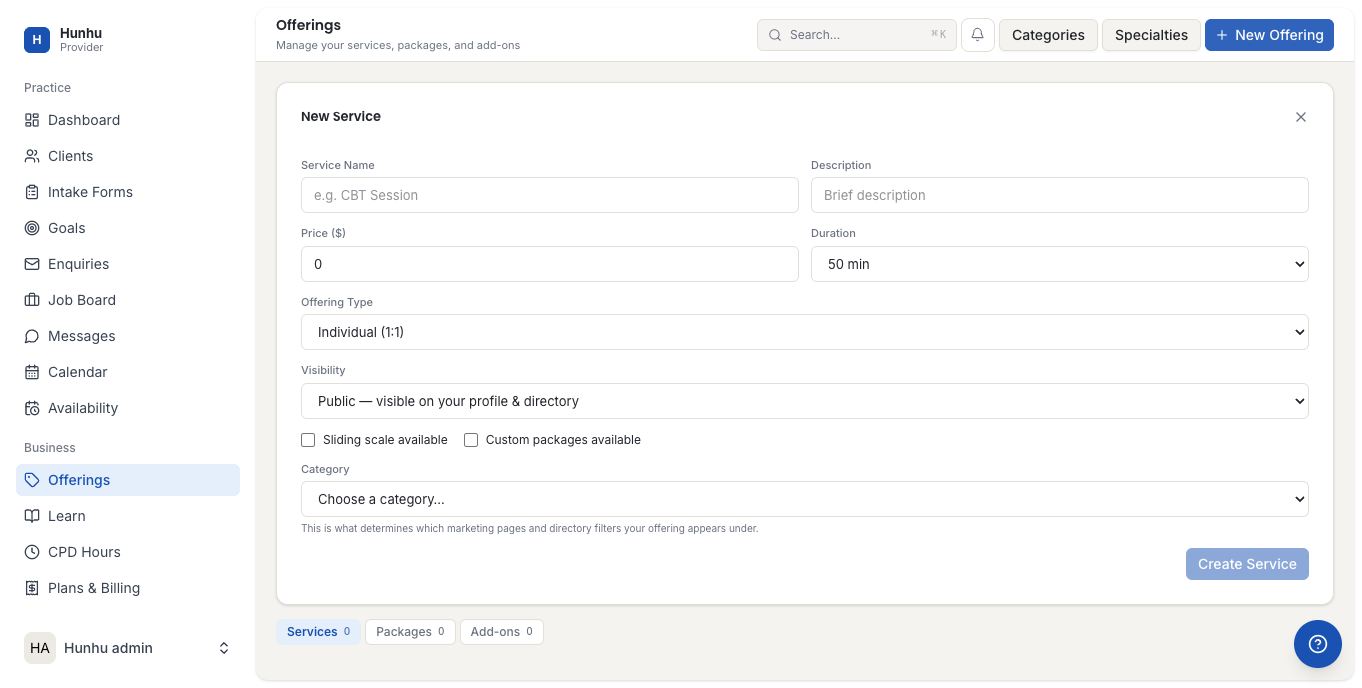Go to Messages
This screenshot has height=688, width=1362.
click(128, 336)
